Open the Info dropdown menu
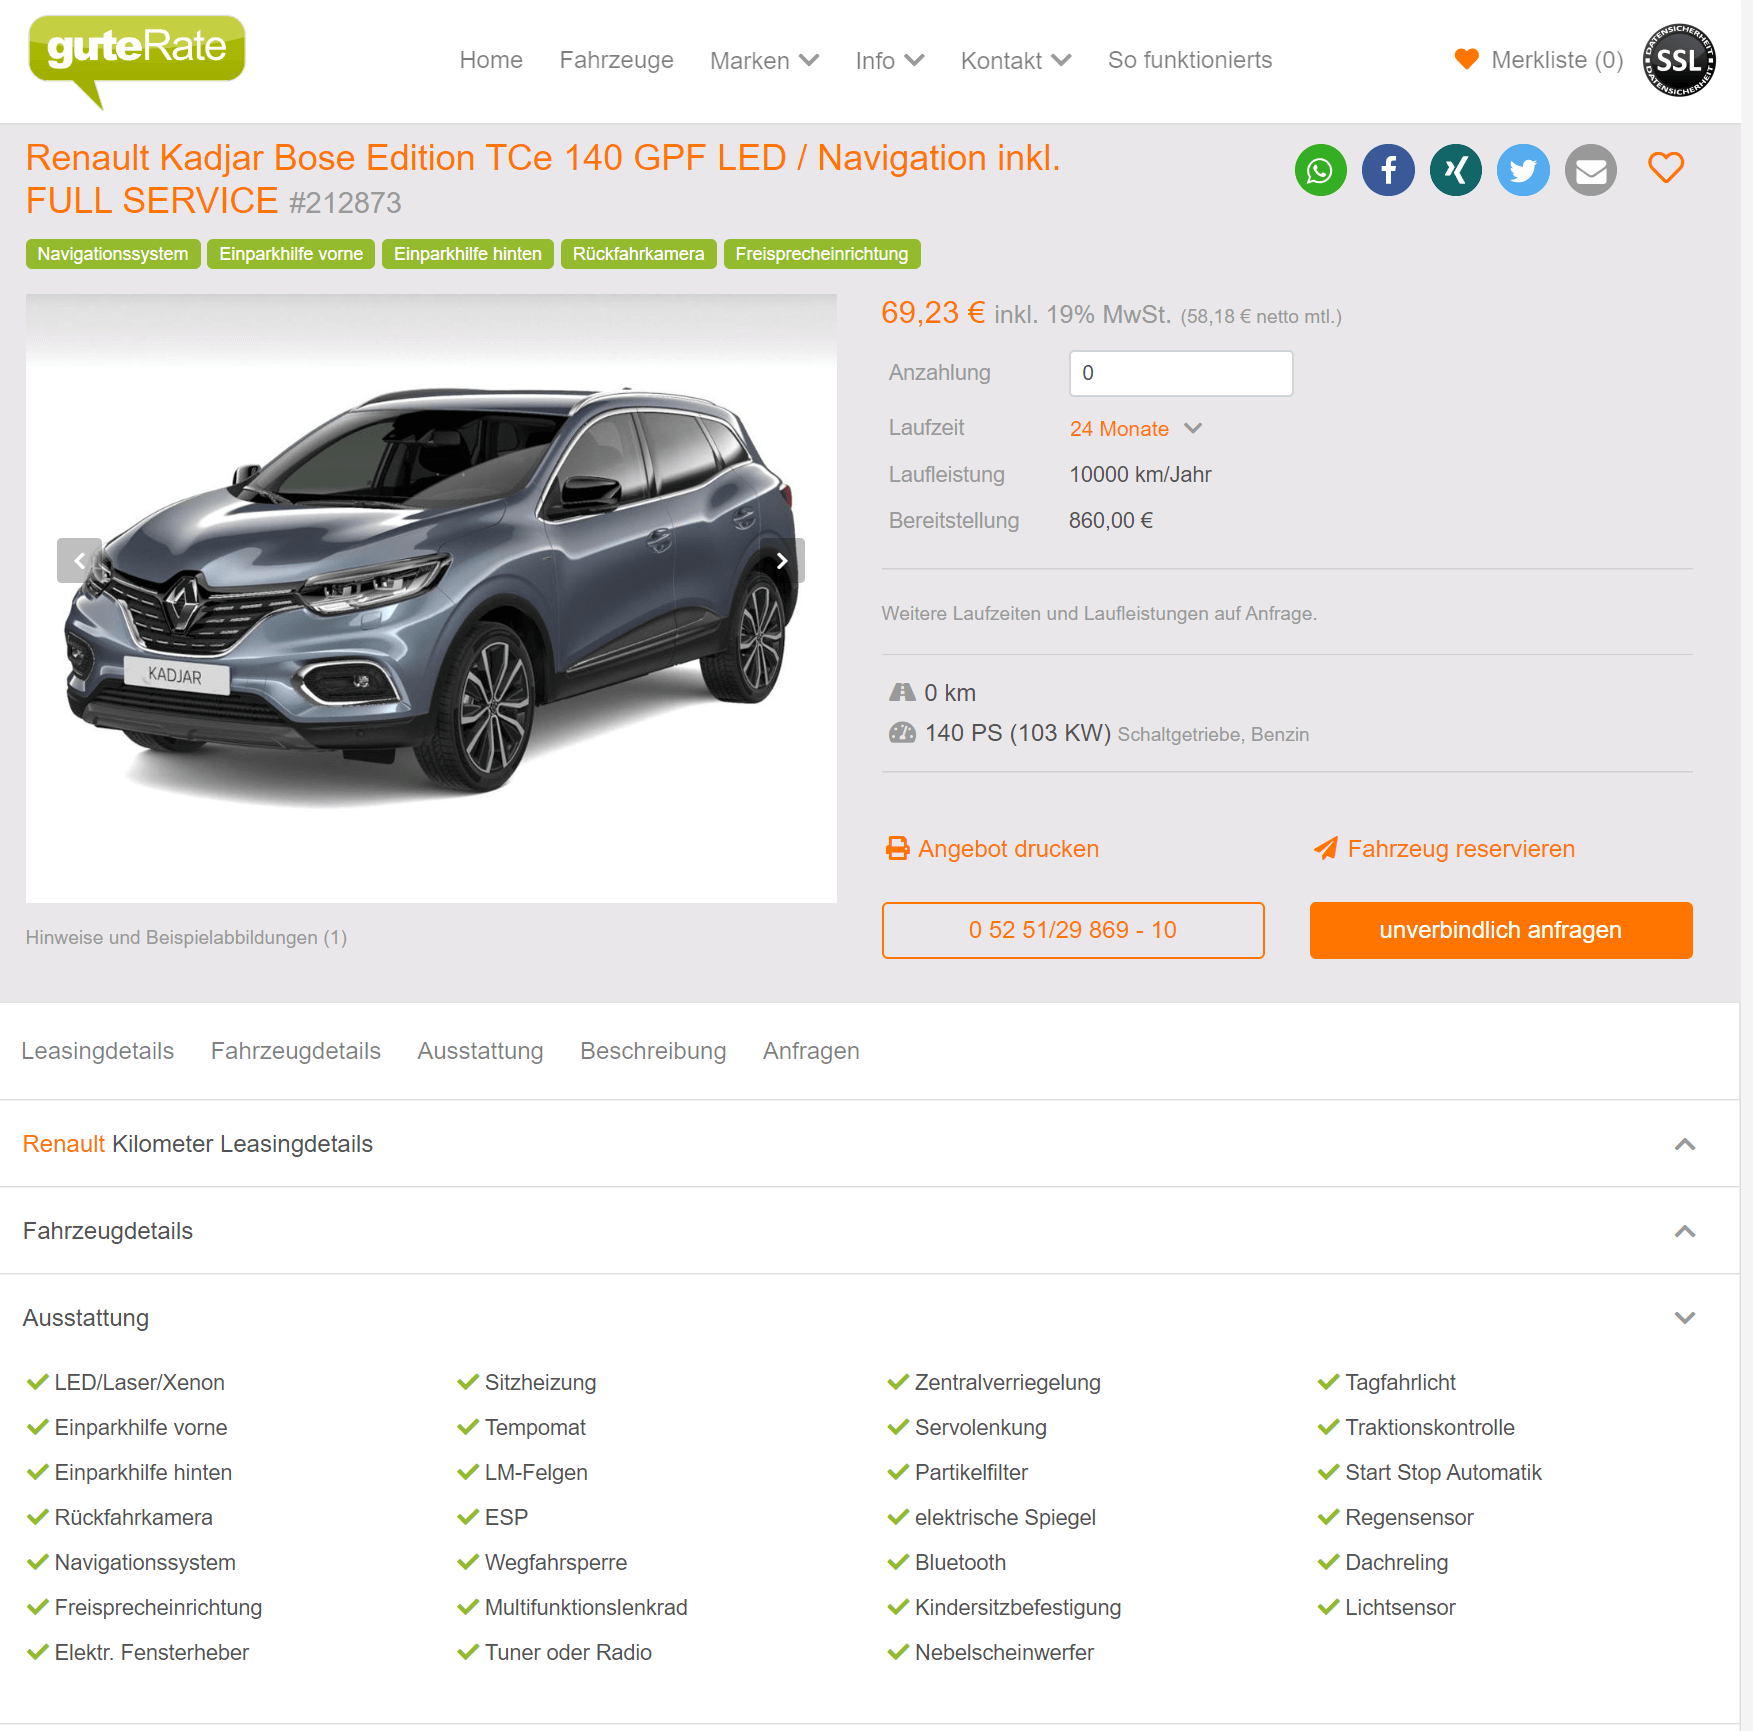 pyautogui.click(x=889, y=61)
